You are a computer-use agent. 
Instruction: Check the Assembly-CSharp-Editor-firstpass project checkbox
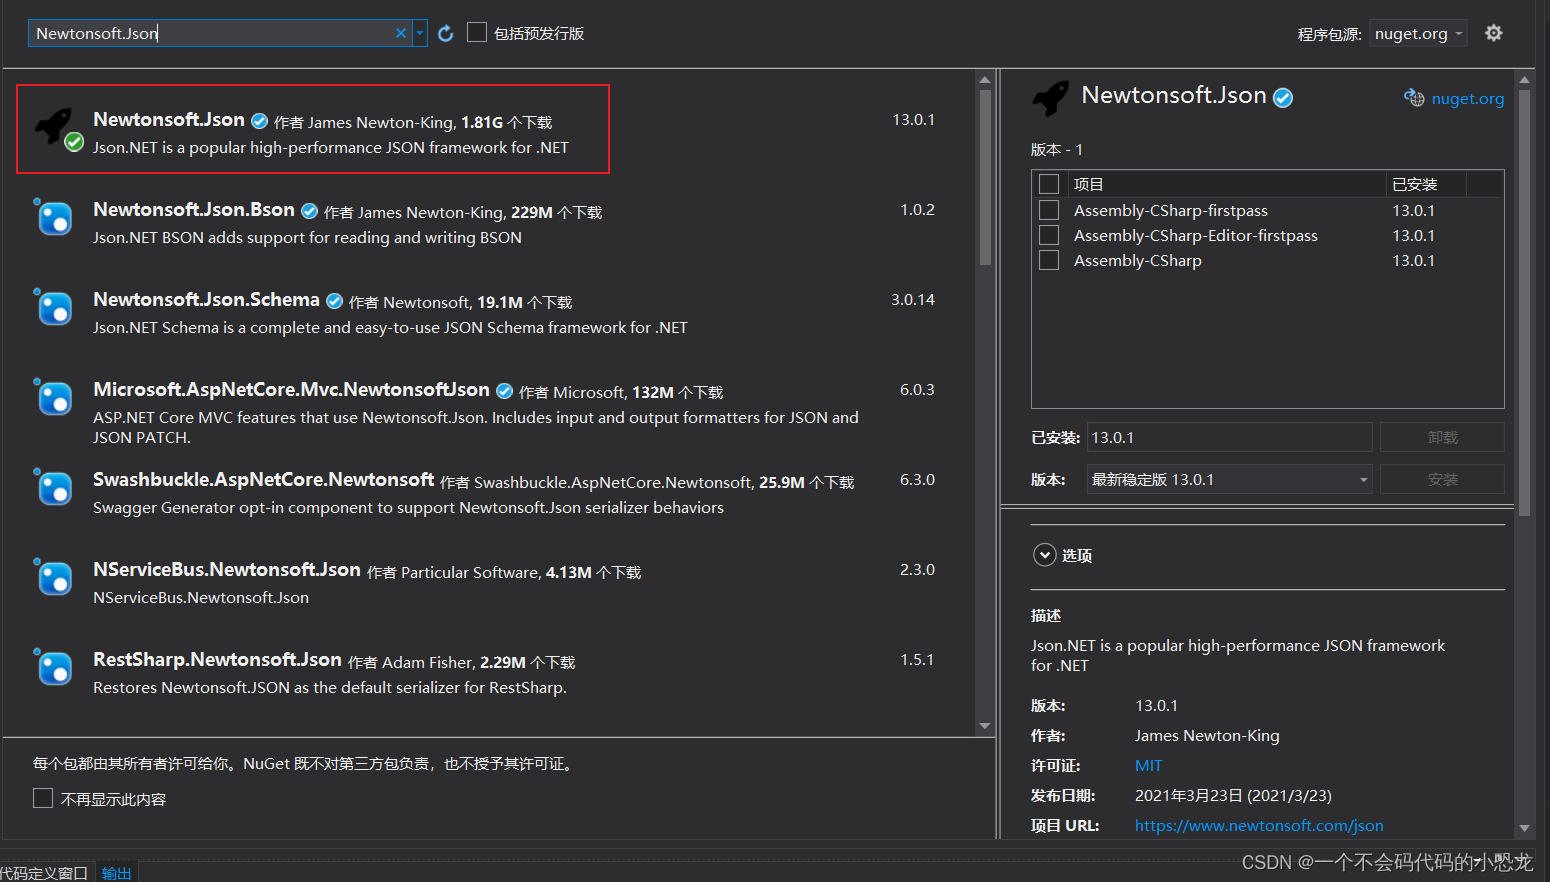coord(1049,235)
